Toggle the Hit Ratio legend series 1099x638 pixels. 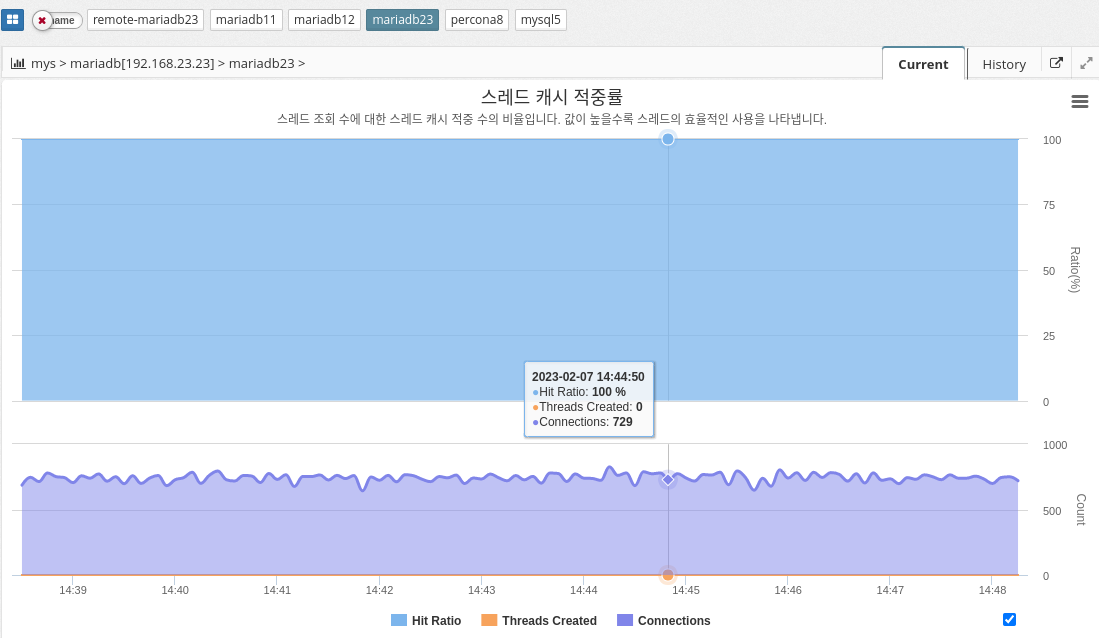click(426, 620)
